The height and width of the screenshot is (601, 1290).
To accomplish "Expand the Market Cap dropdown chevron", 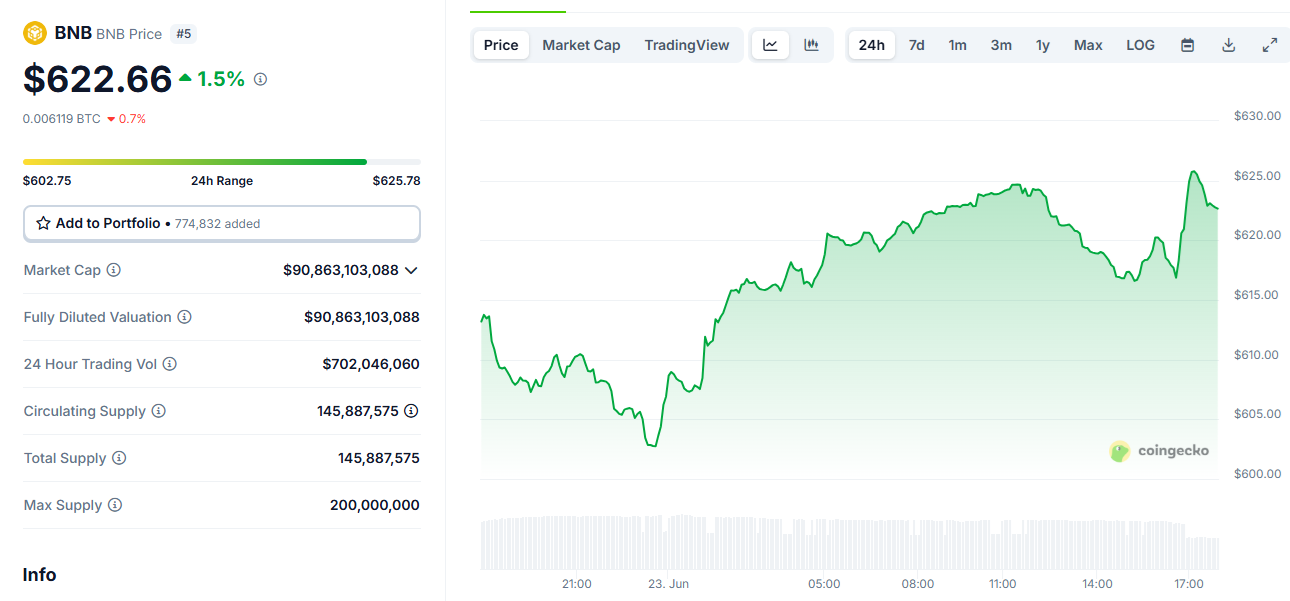I will click(411, 270).
